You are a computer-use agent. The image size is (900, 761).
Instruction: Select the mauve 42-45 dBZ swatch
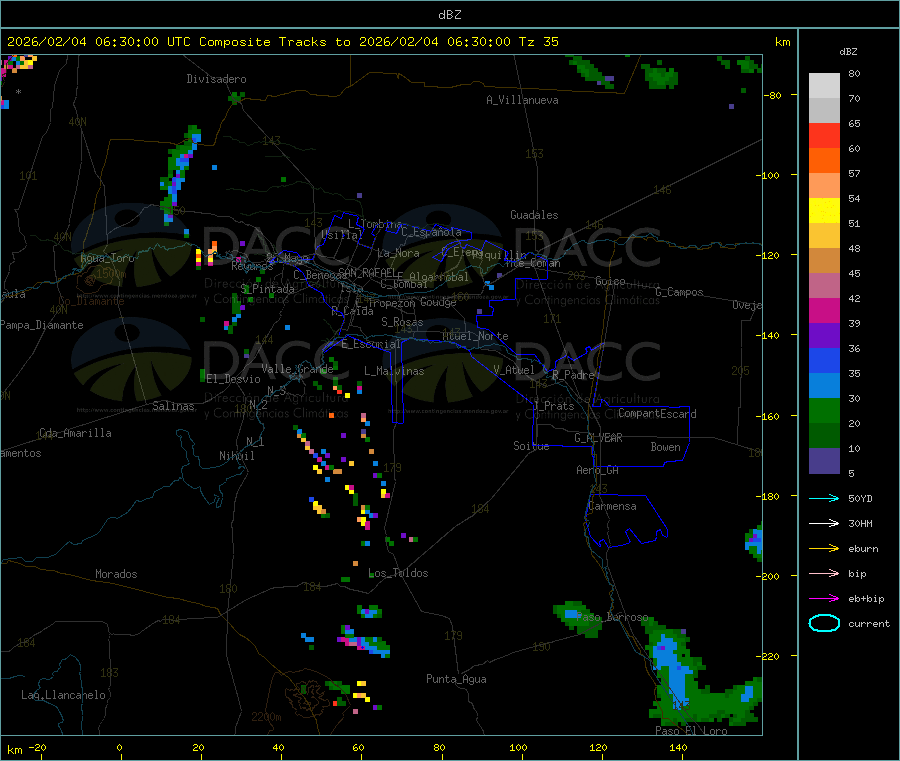click(x=824, y=285)
